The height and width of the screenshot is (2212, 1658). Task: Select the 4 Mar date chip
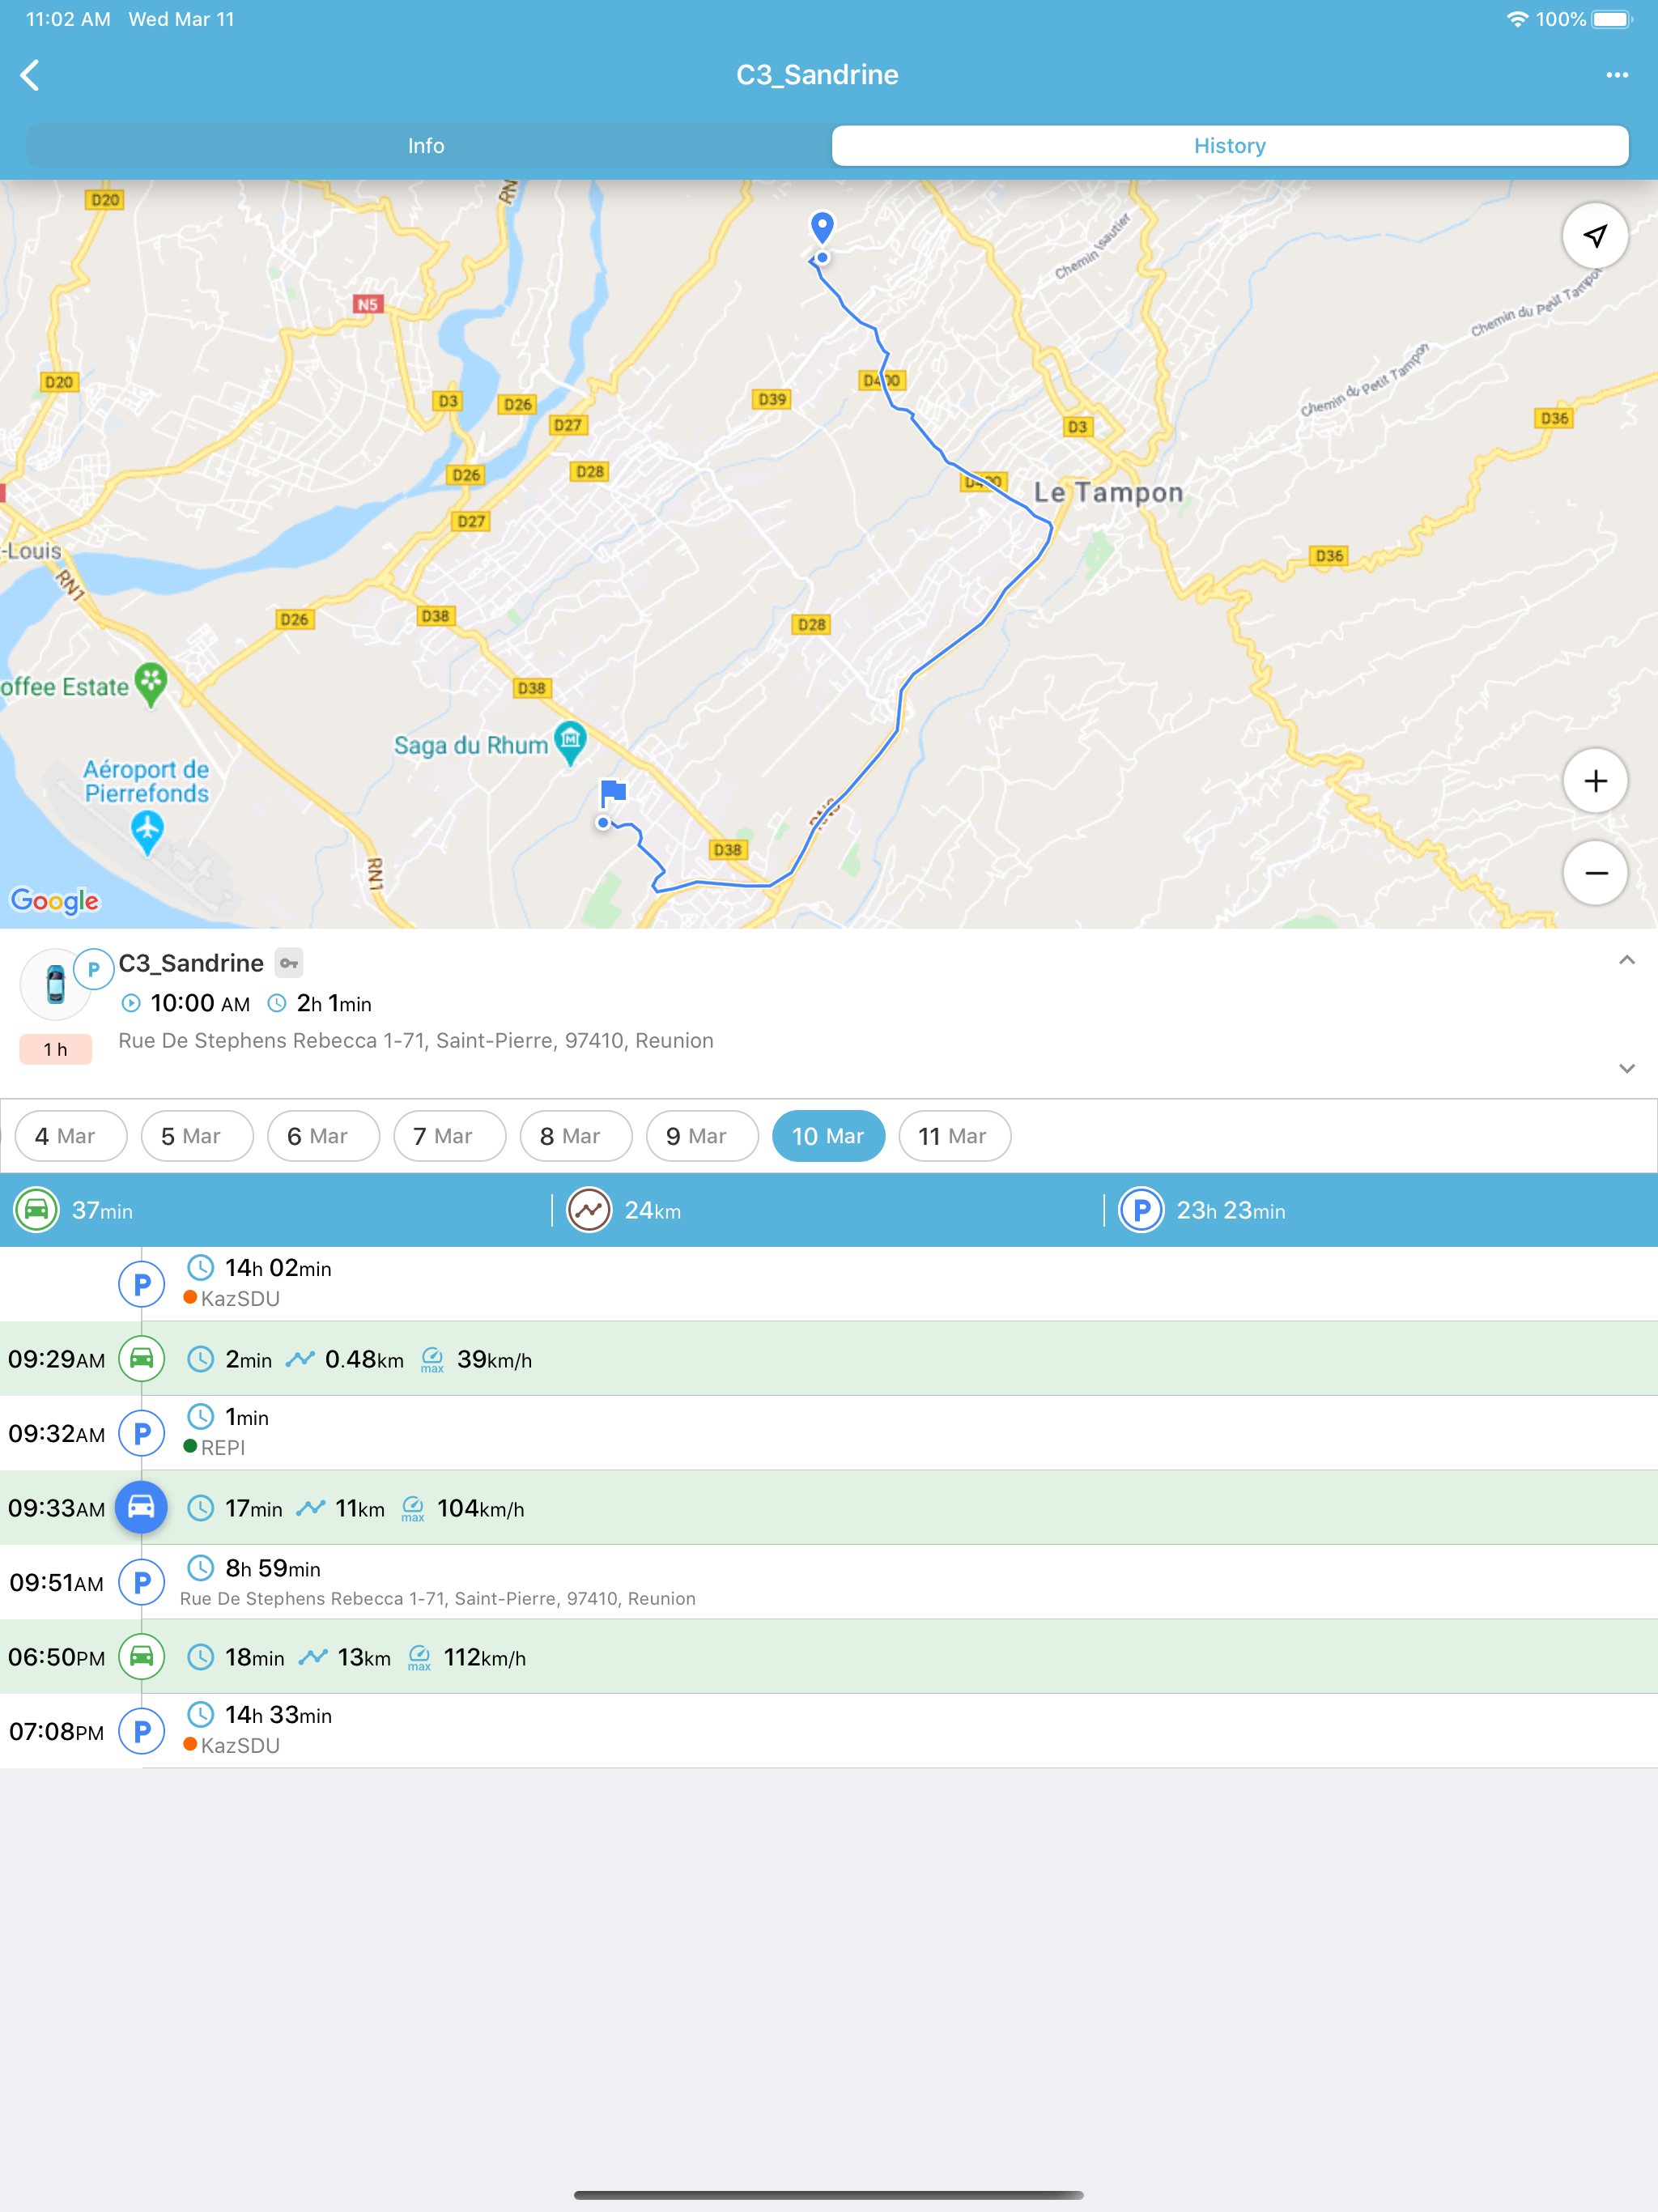pos(71,1136)
